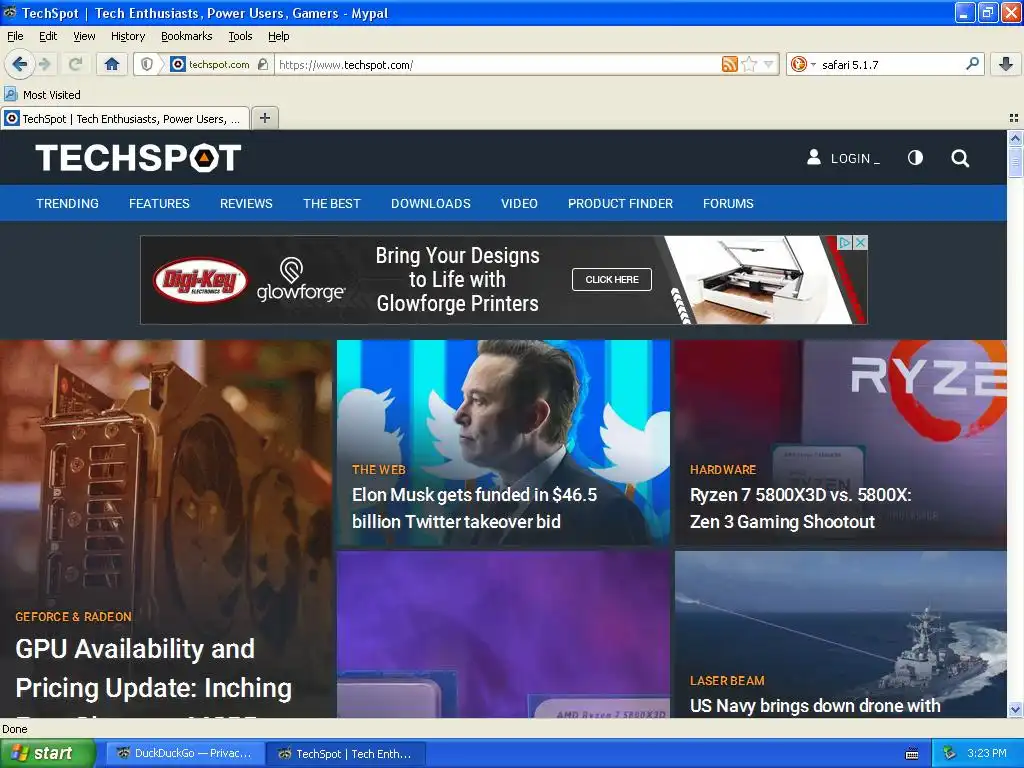Click the tab groups grid icon
Screen dimensions: 1024x768
1014,118
